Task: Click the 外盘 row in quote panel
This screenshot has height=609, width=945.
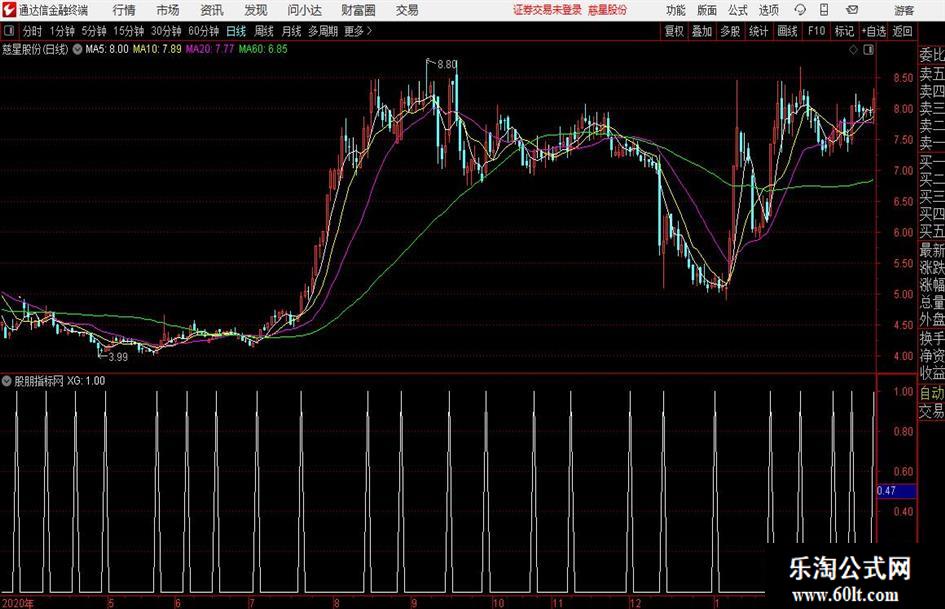Action: tap(932, 320)
